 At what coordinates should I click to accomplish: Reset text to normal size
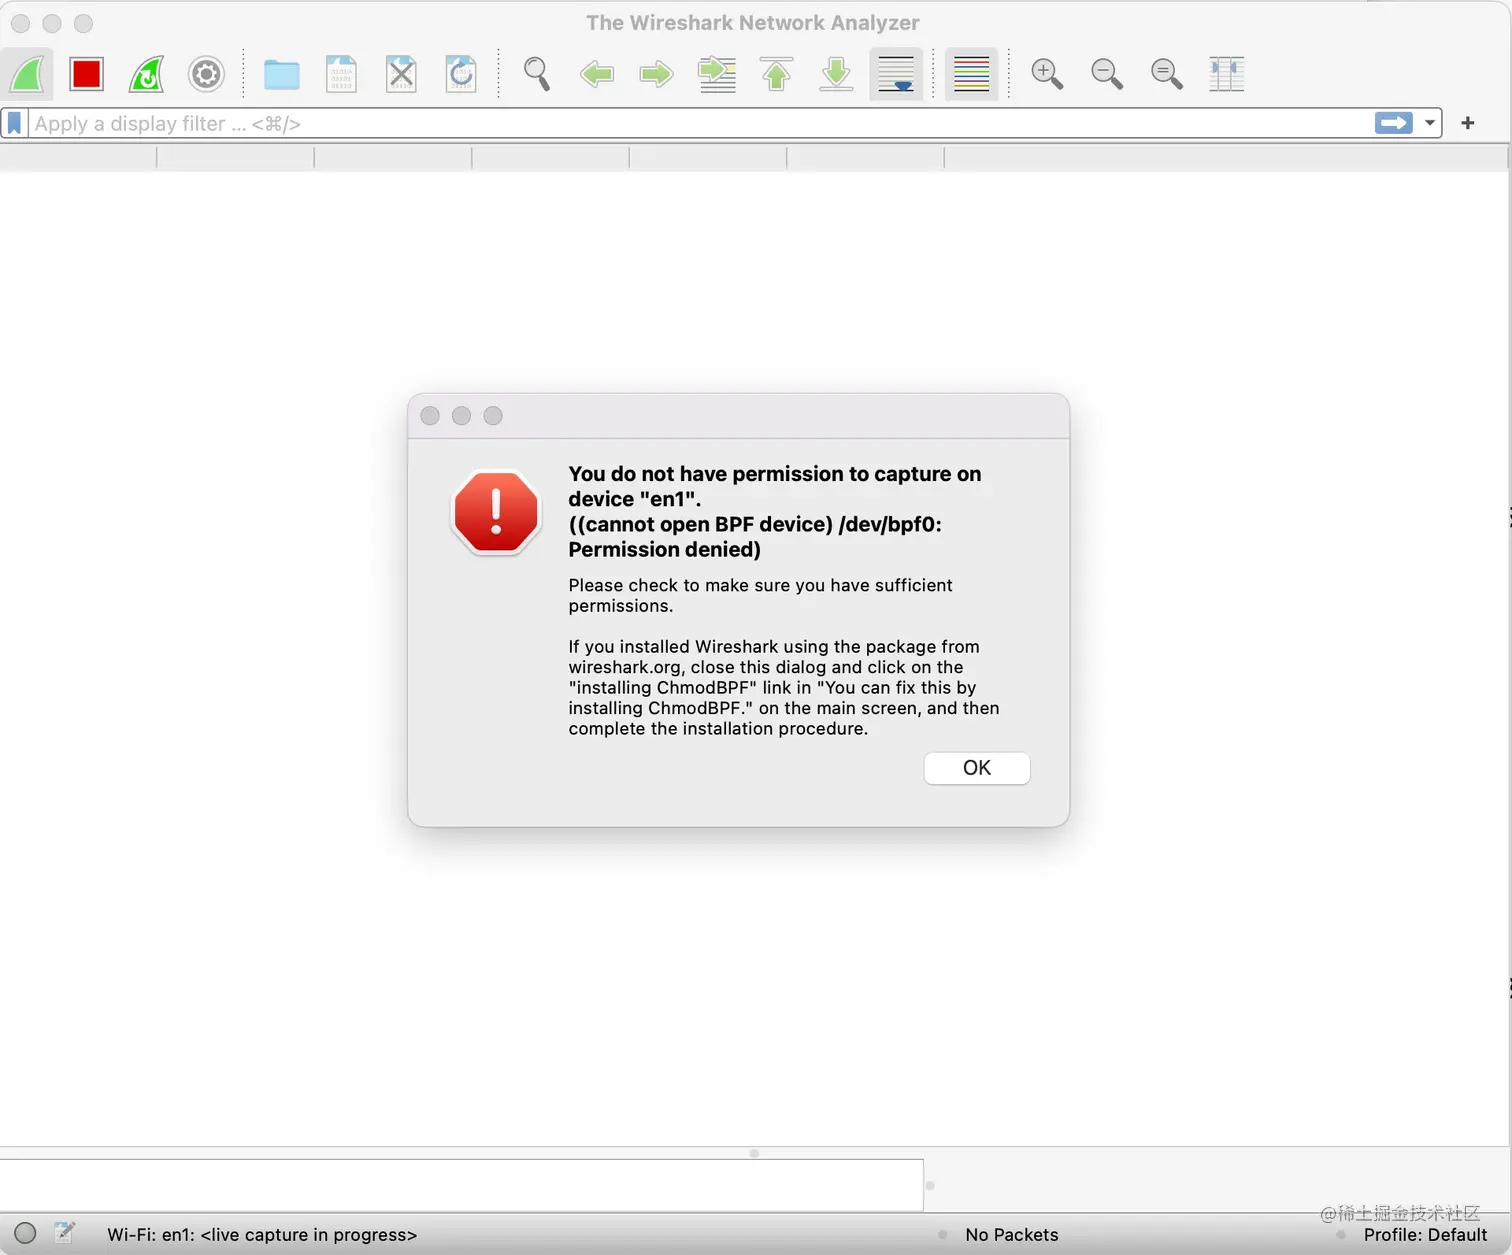pyautogui.click(x=1167, y=74)
